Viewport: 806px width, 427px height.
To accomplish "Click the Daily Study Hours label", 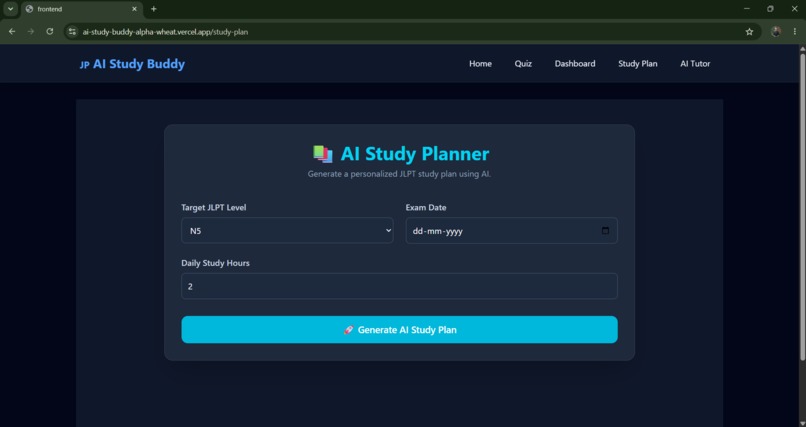I will (215, 263).
